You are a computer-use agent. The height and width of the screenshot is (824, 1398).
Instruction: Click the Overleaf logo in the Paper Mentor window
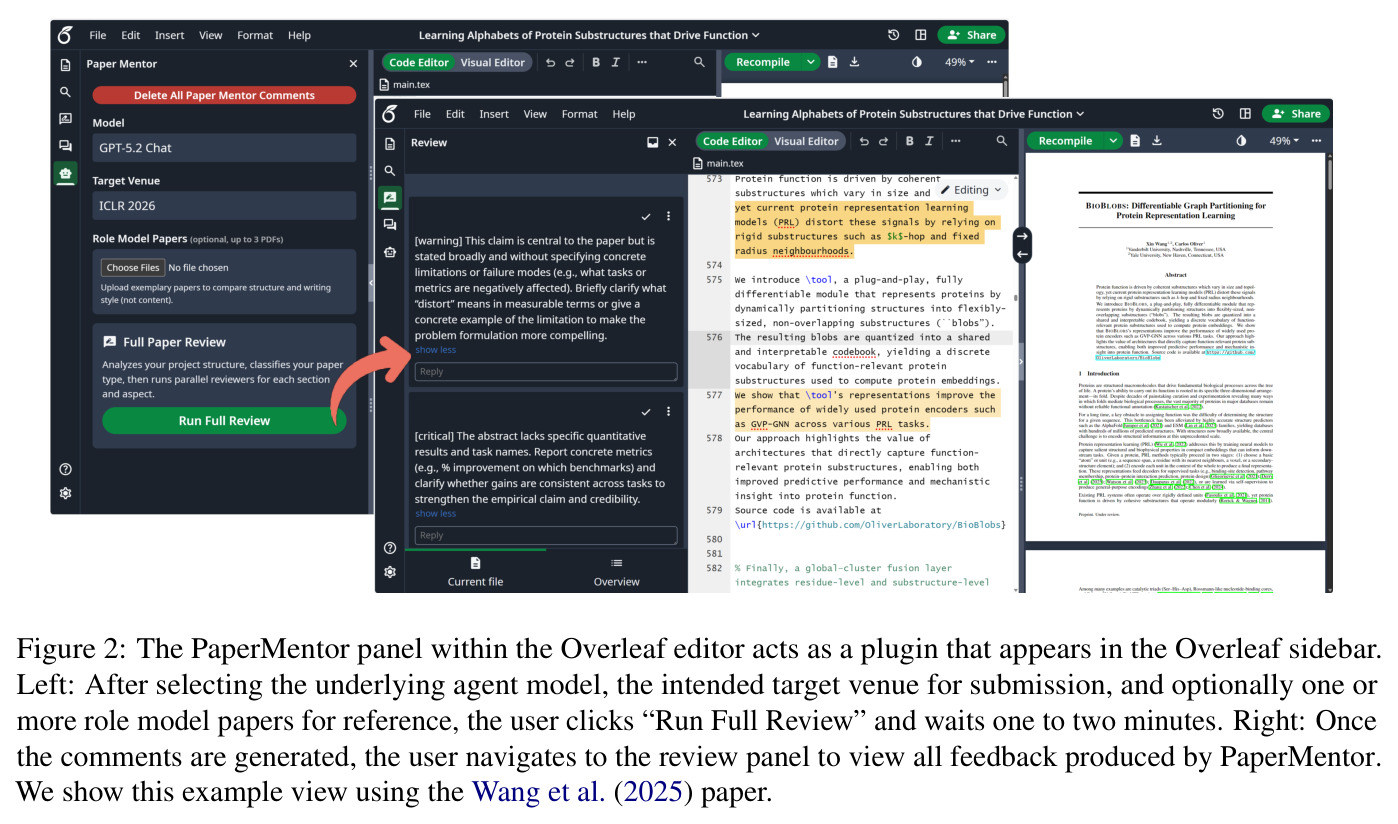coord(65,35)
